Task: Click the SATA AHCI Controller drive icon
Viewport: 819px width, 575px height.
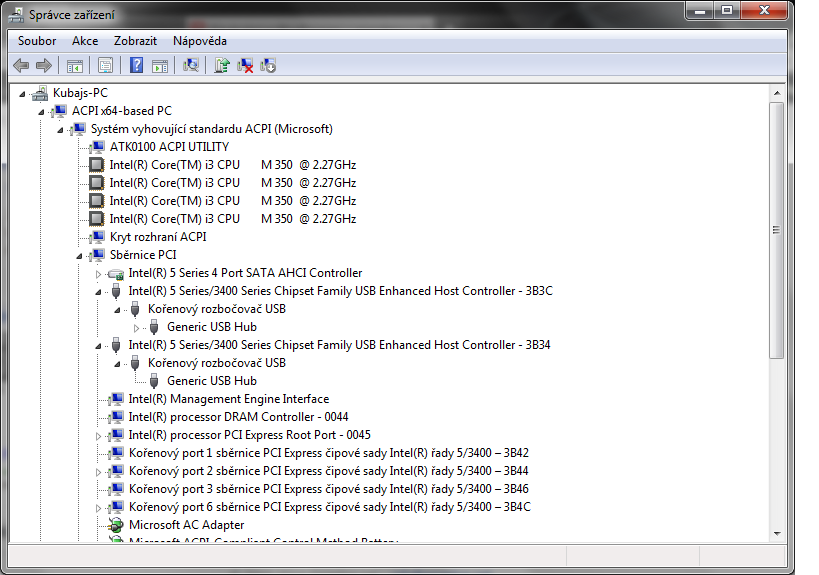Action: [116, 274]
